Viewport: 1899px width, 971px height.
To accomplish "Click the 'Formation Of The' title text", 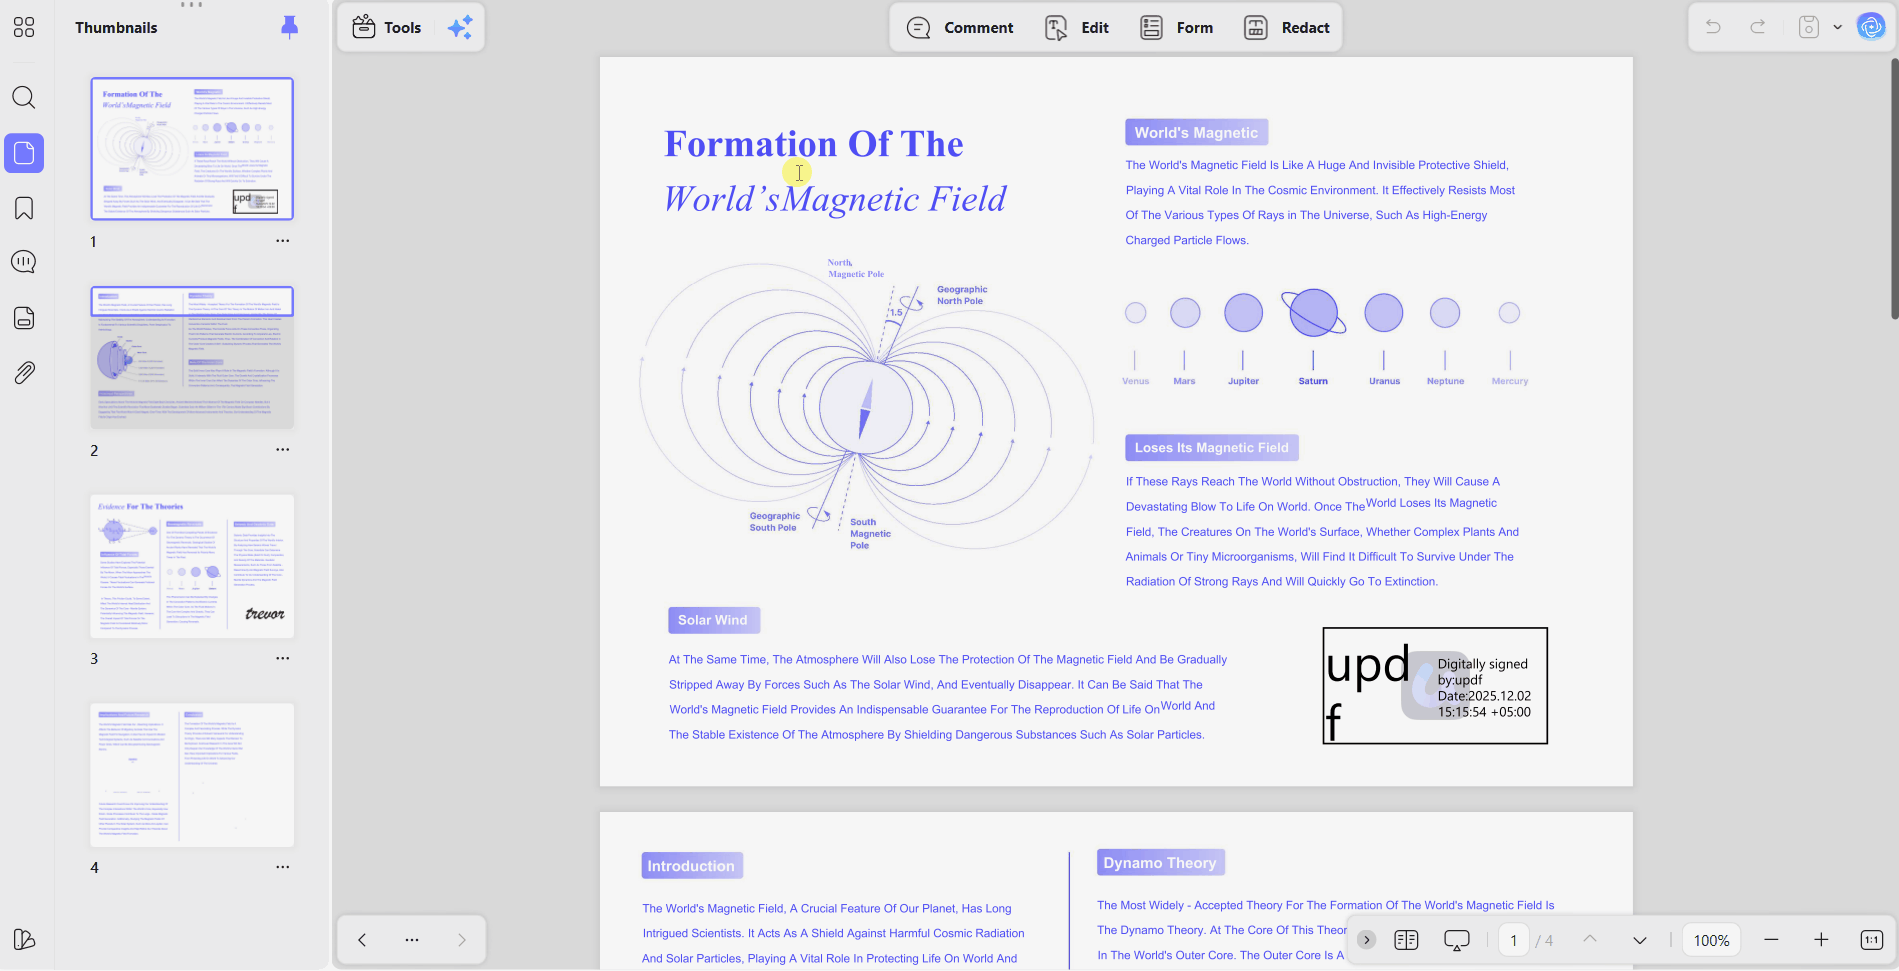I will pyautogui.click(x=814, y=144).
